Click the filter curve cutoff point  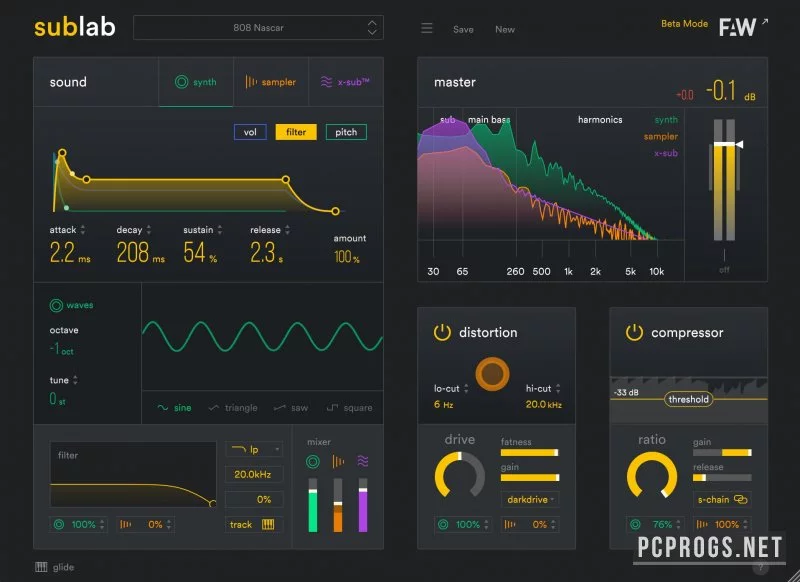pos(213,503)
